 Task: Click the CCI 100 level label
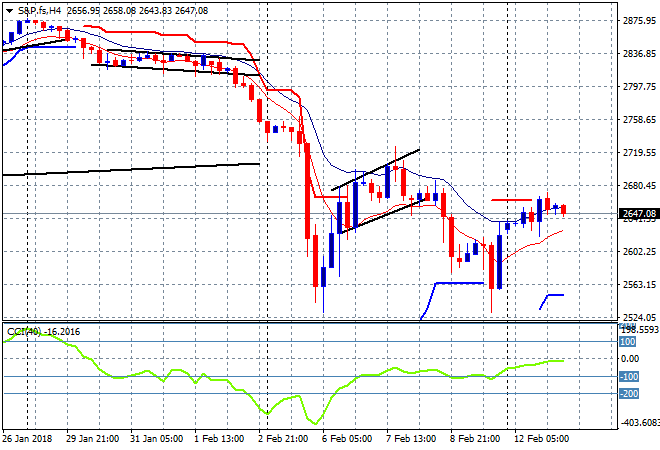pos(627,341)
